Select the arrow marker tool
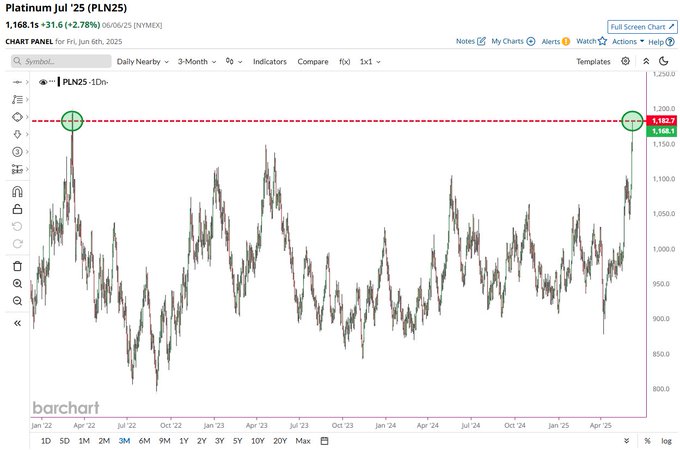The height and width of the screenshot is (450, 680). [17, 134]
